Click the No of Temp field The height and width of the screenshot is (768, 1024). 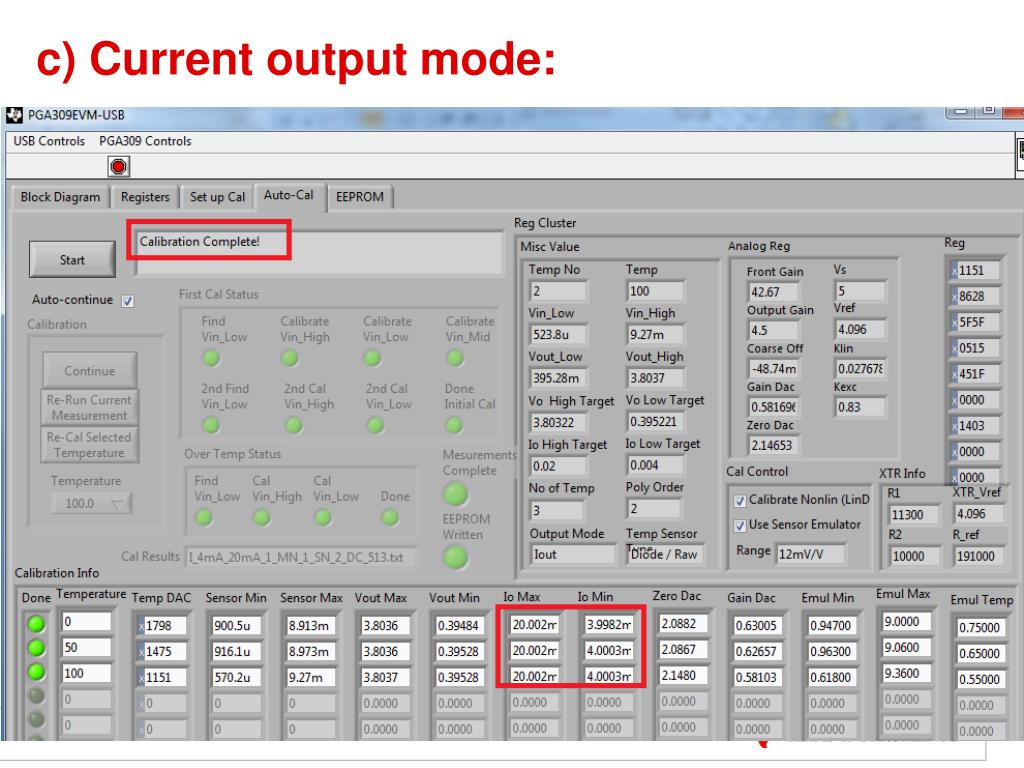[558, 511]
